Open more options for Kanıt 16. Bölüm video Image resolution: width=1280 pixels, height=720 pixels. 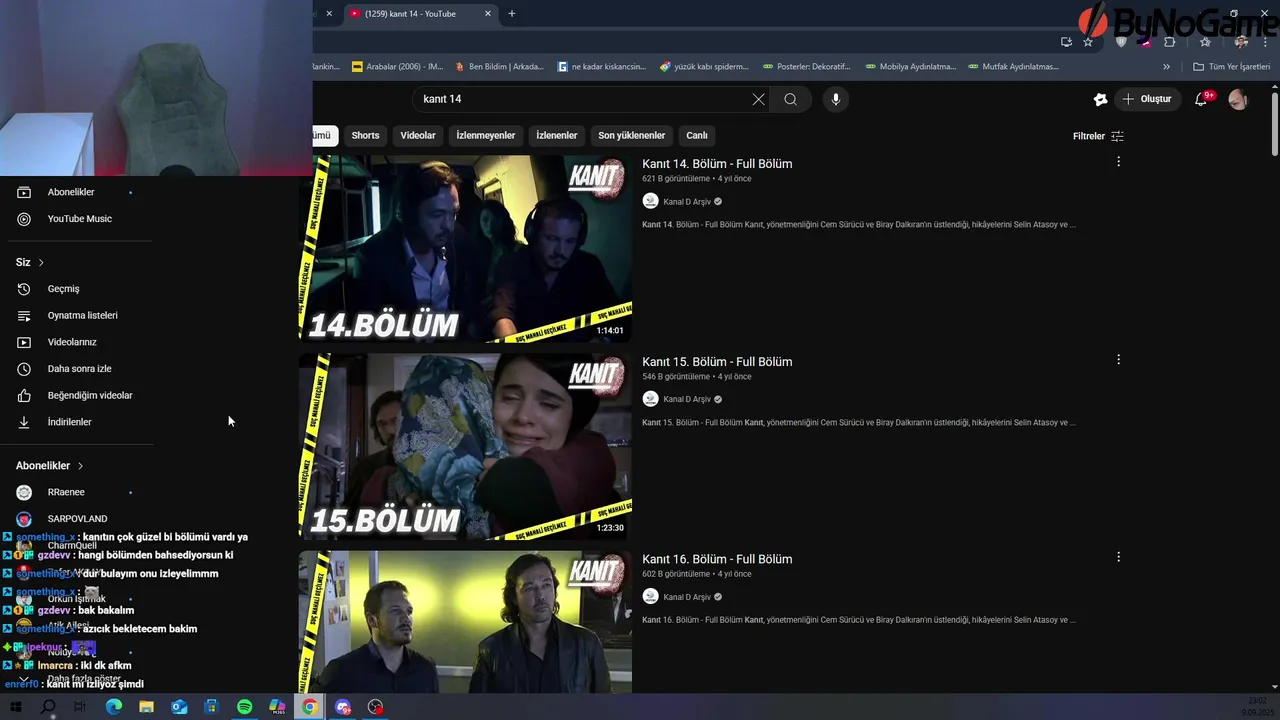[x=1118, y=557]
